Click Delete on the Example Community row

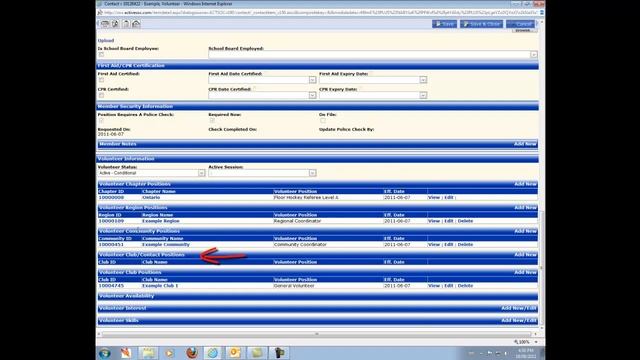click(465, 244)
